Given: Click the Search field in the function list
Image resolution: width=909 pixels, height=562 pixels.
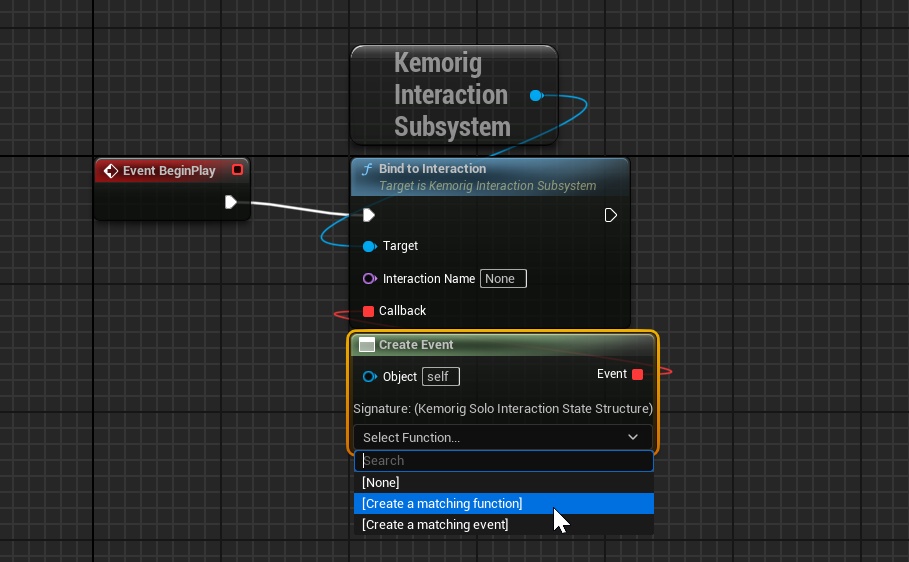Looking at the screenshot, I should tap(504, 461).
